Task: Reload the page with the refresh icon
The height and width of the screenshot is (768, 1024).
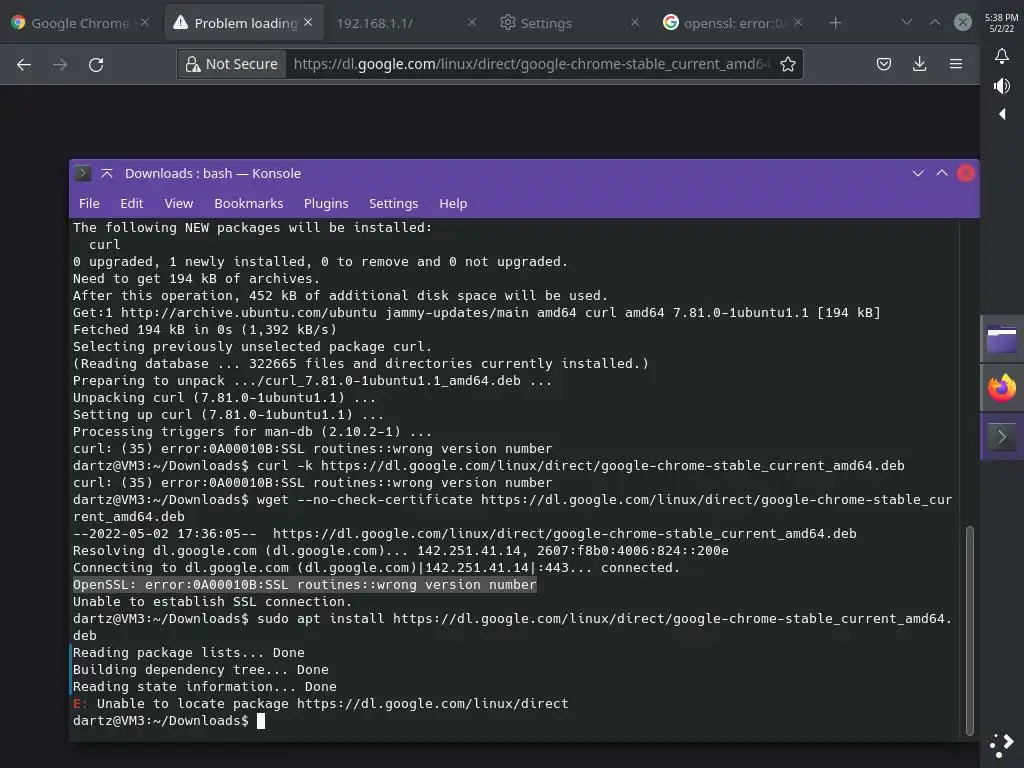Action: tap(96, 65)
